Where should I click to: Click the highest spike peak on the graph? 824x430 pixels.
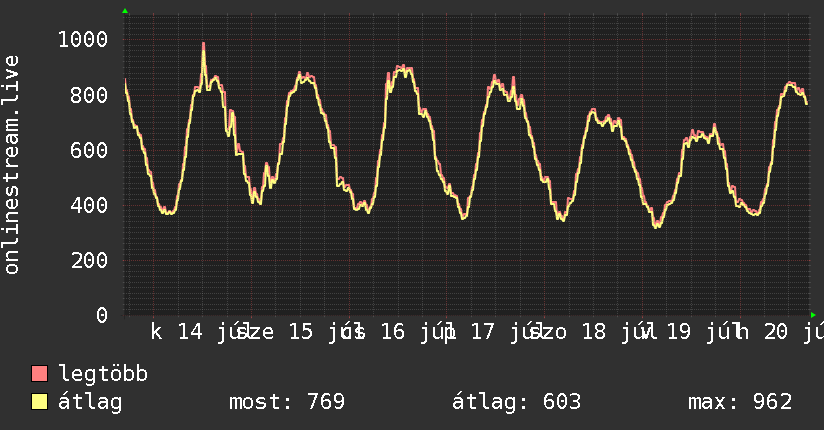coord(203,44)
